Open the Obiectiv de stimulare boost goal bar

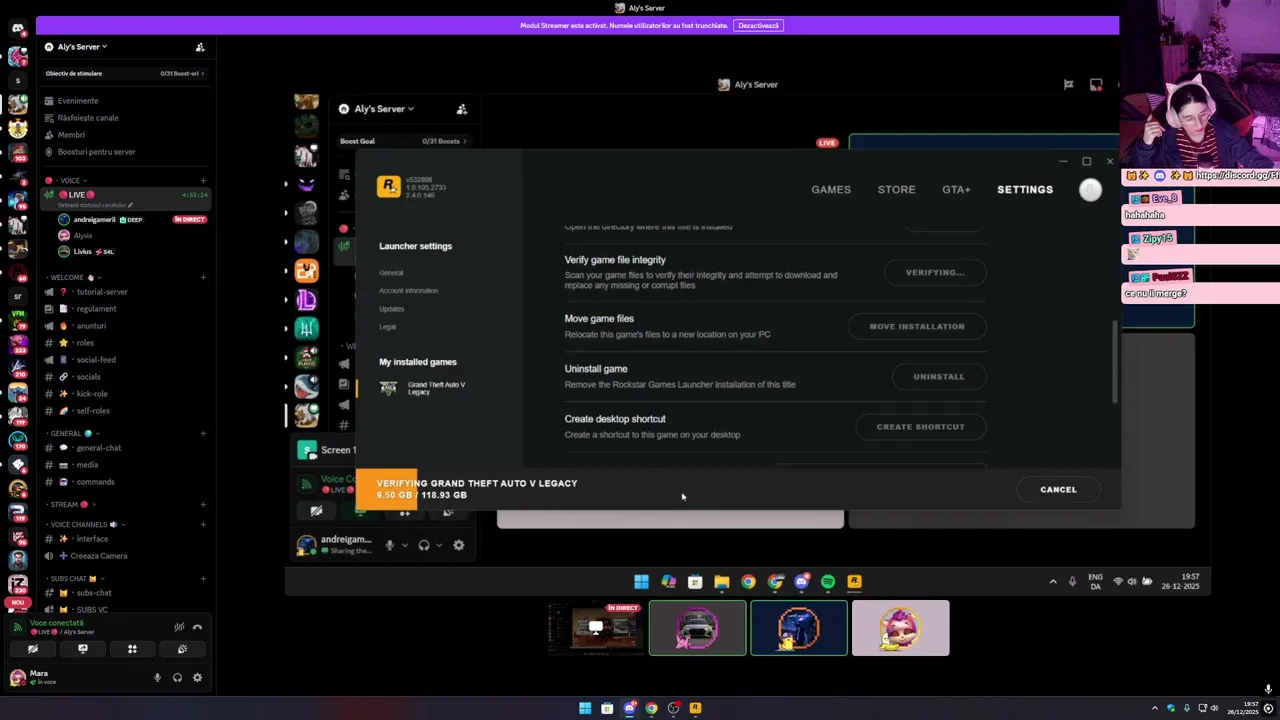tap(124, 73)
